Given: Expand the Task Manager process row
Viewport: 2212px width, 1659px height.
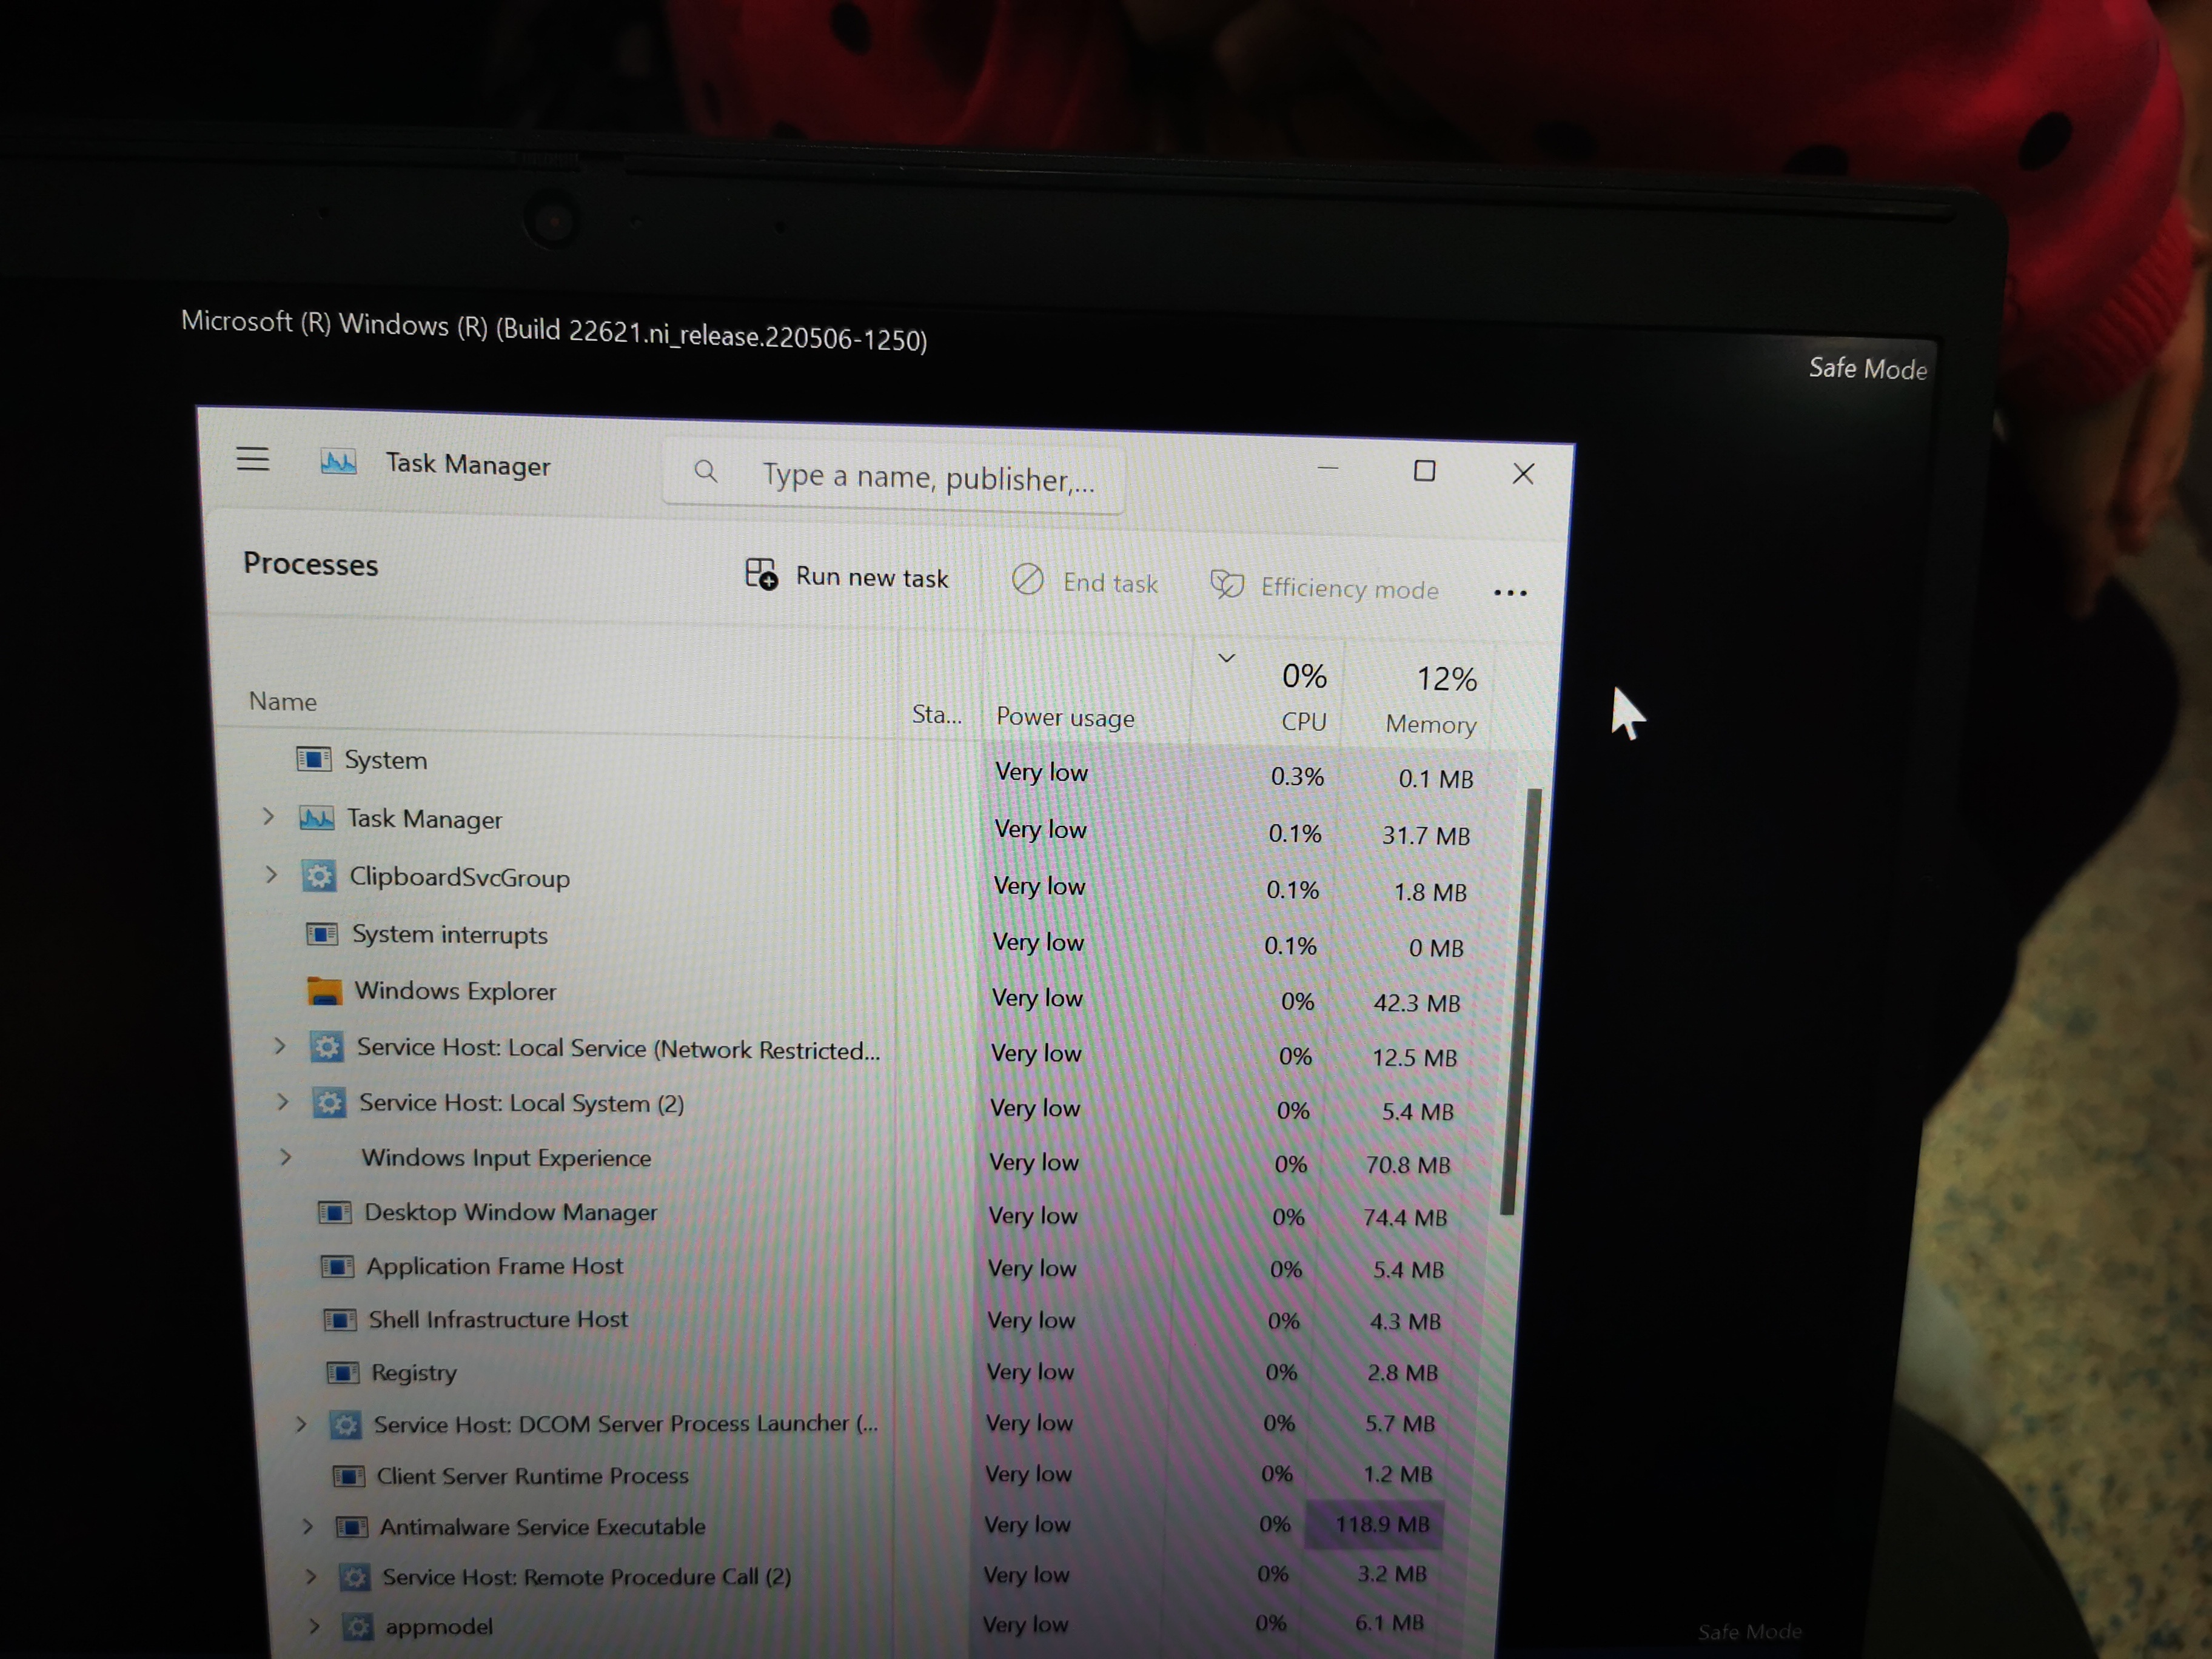Looking at the screenshot, I should [268, 817].
